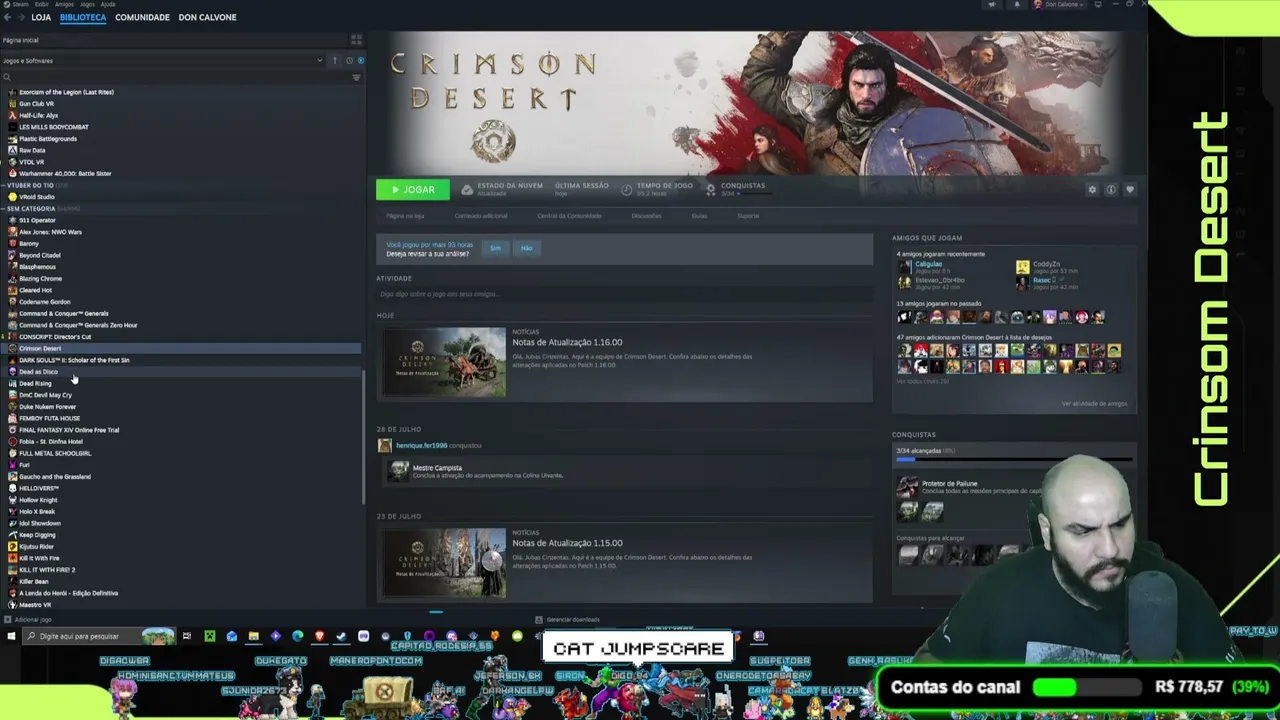This screenshot has width=1280, height=720.
Task: Open the Steam menu
Action: point(20,4)
